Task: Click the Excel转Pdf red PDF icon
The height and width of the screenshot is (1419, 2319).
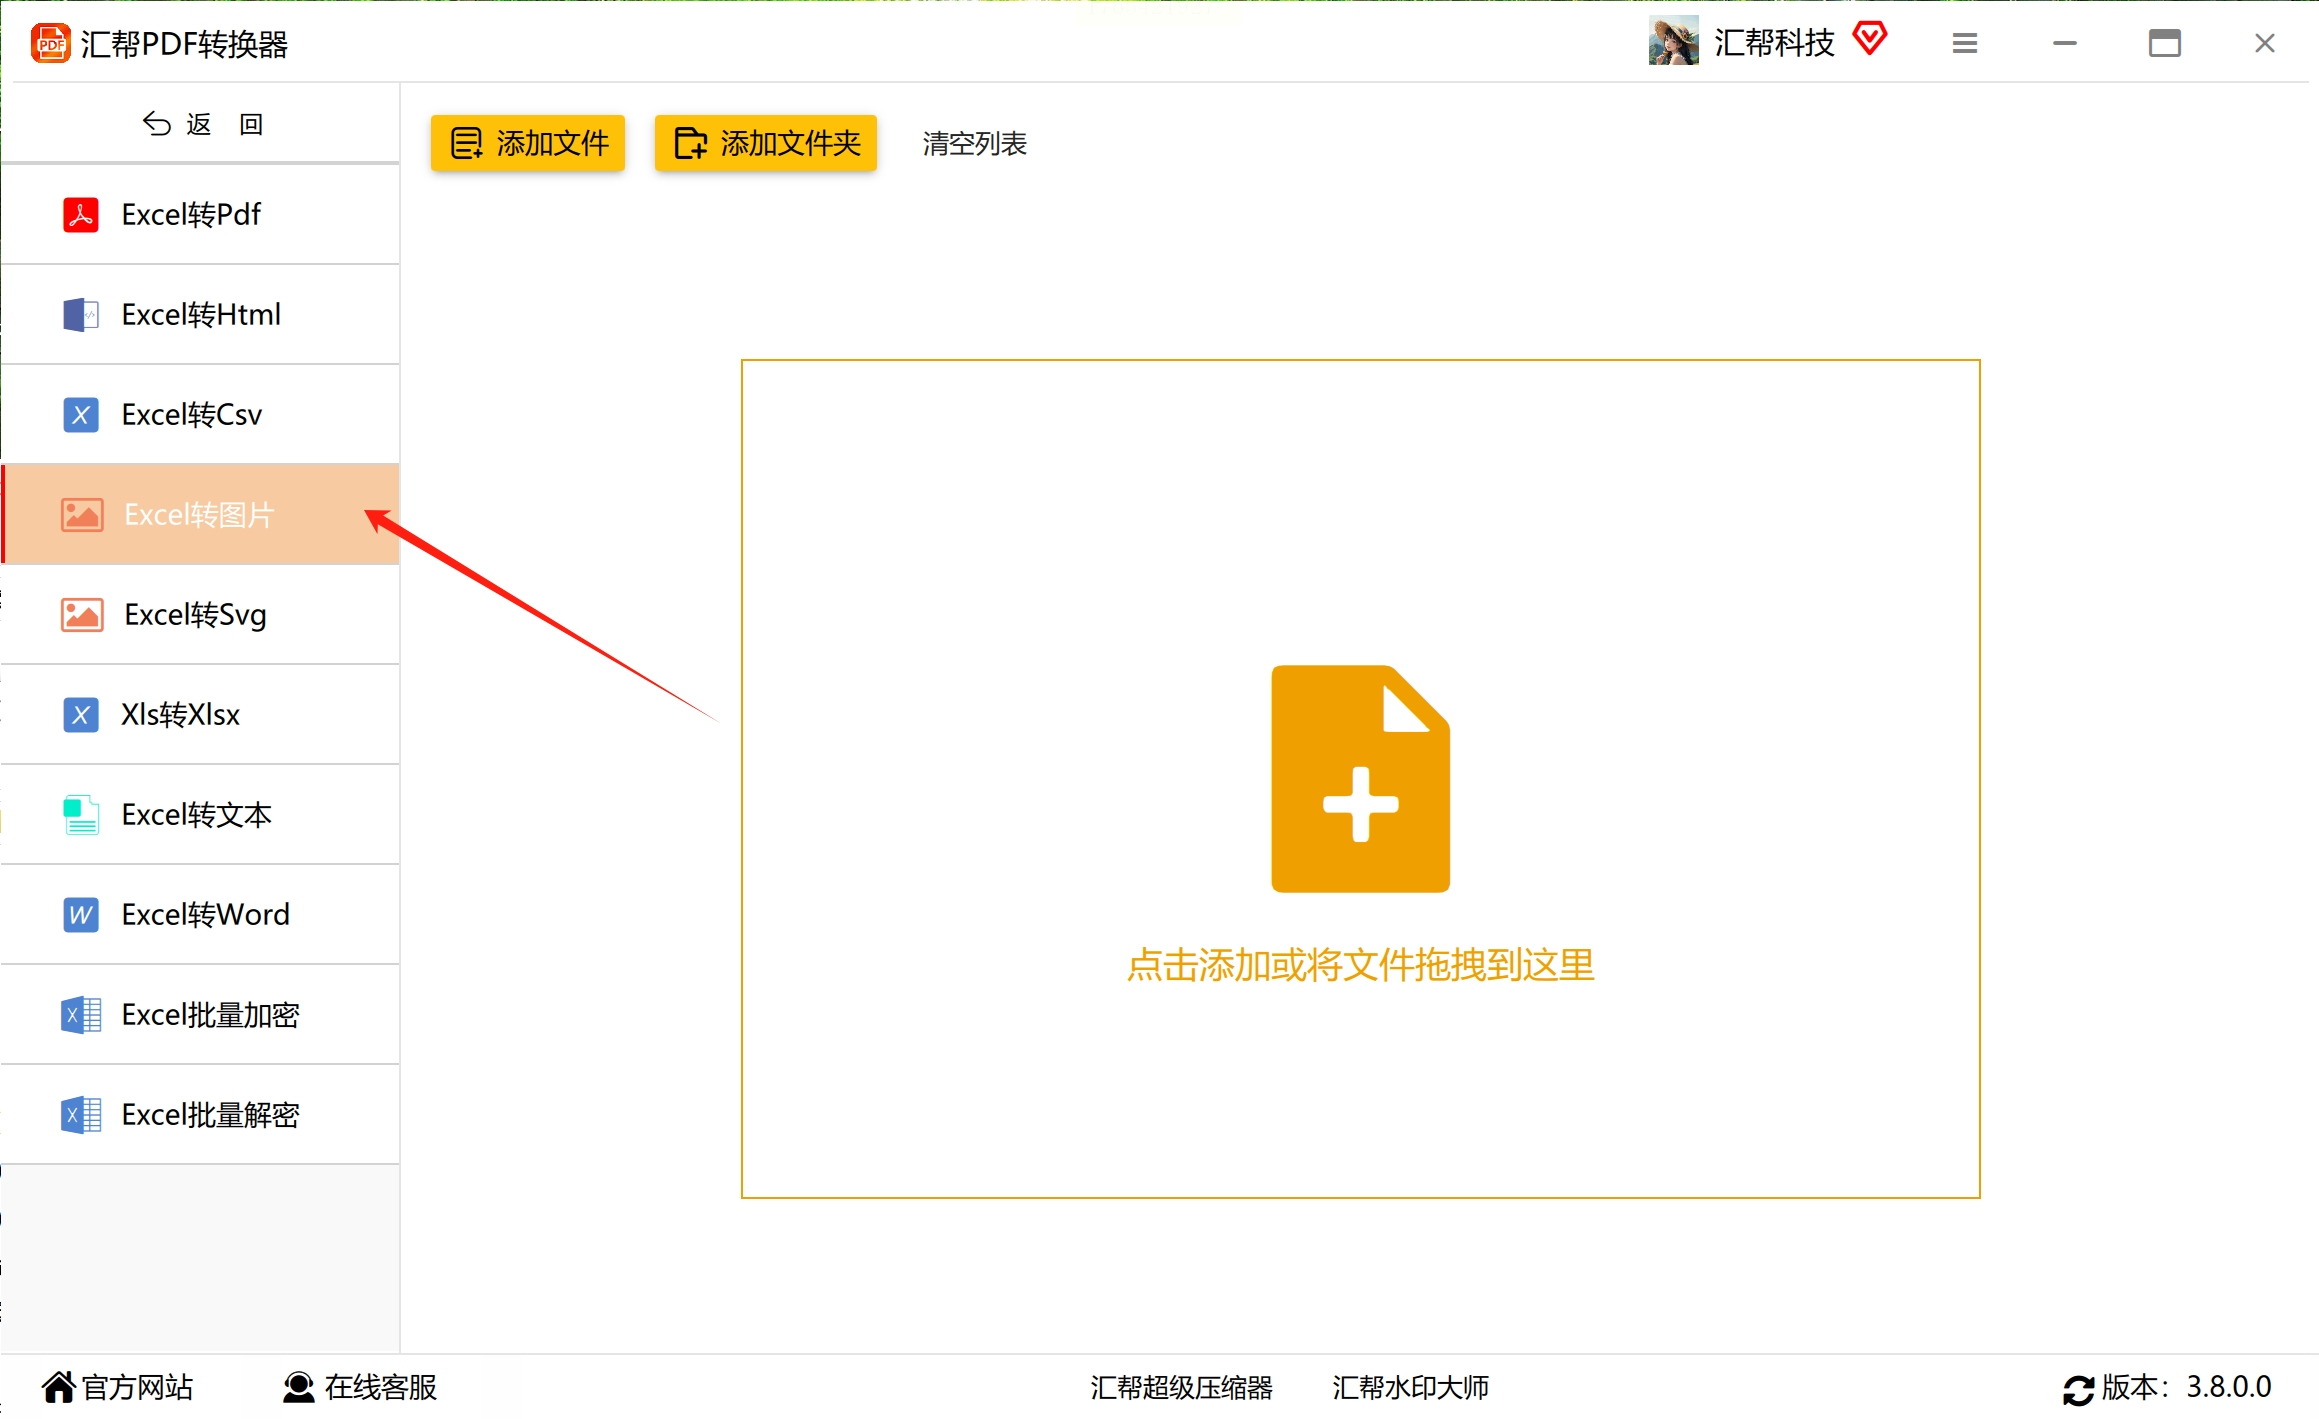Action: click(x=81, y=215)
